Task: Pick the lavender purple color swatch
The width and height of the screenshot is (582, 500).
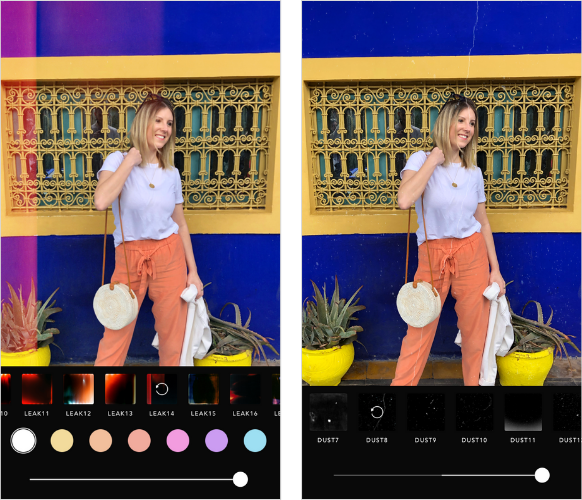Action: (x=216, y=441)
